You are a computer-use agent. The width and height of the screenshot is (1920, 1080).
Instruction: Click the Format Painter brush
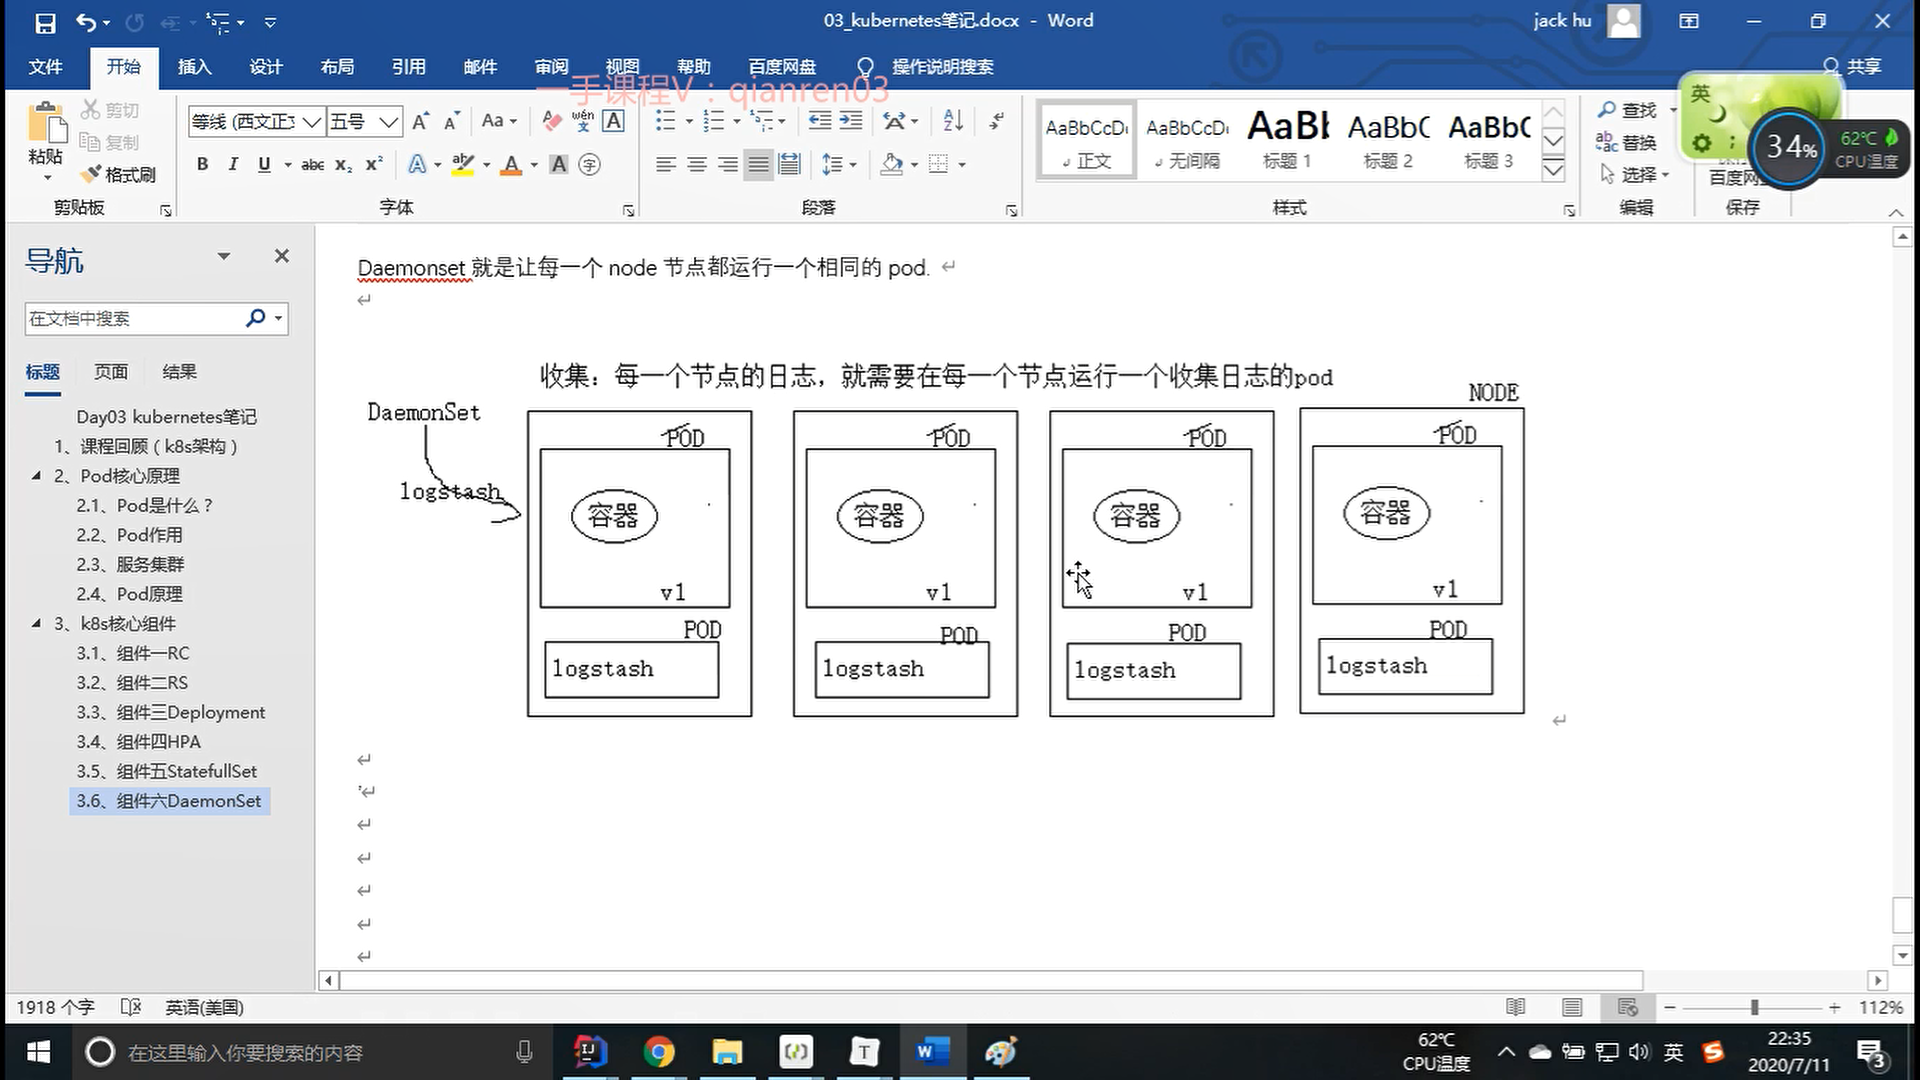119,174
